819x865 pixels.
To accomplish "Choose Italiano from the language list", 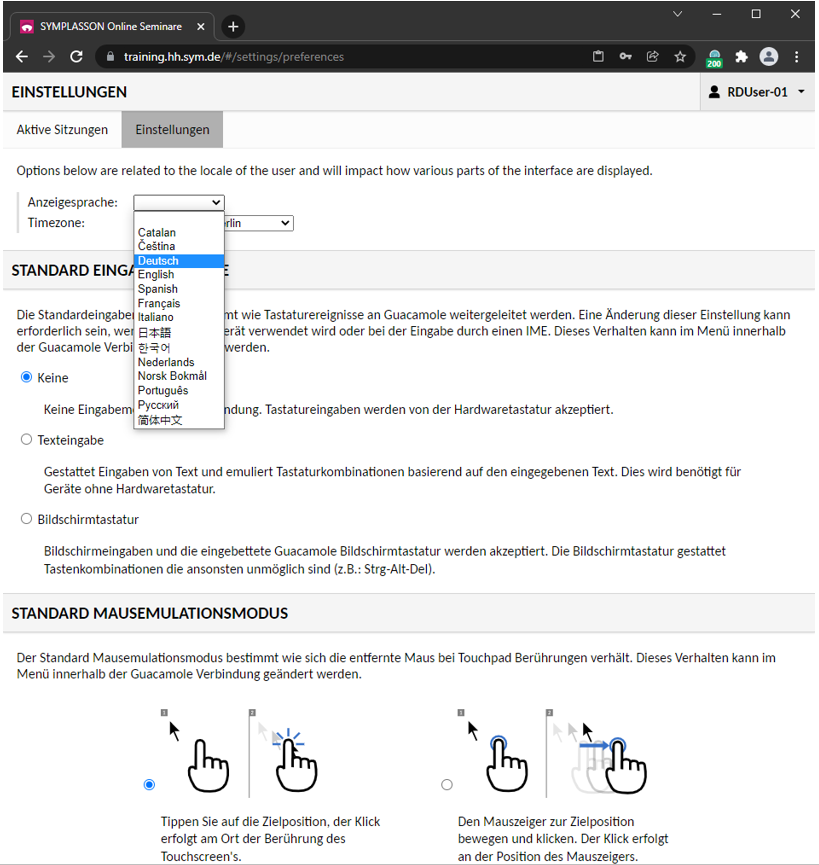I will pos(179,317).
